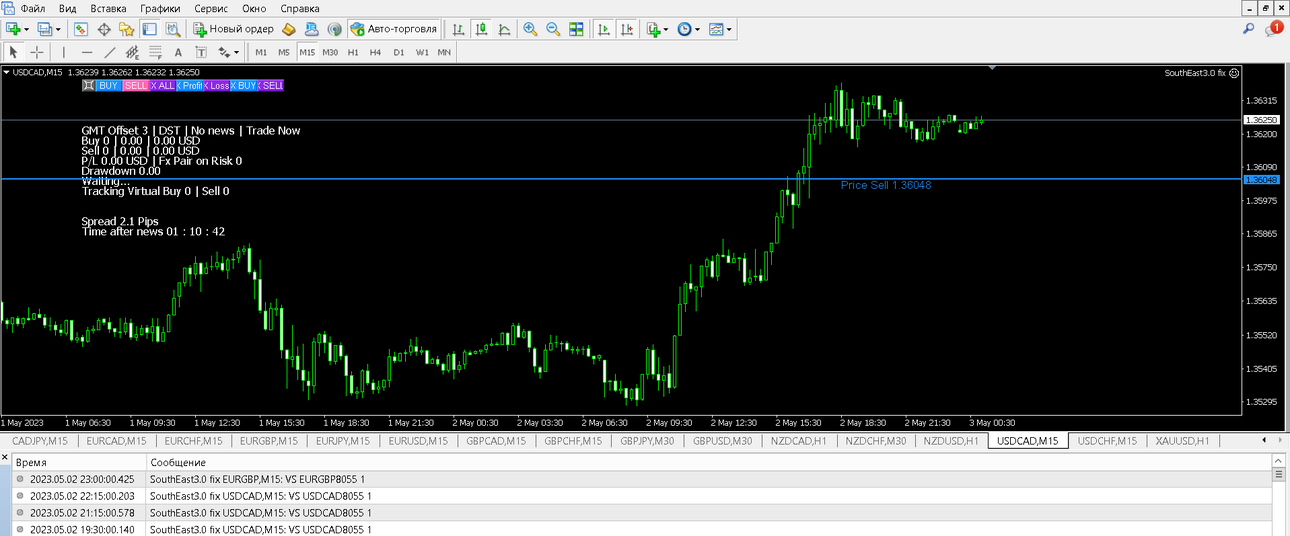The width and height of the screenshot is (1290, 536).
Task: Open the Файл menu
Action: [32, 8]
